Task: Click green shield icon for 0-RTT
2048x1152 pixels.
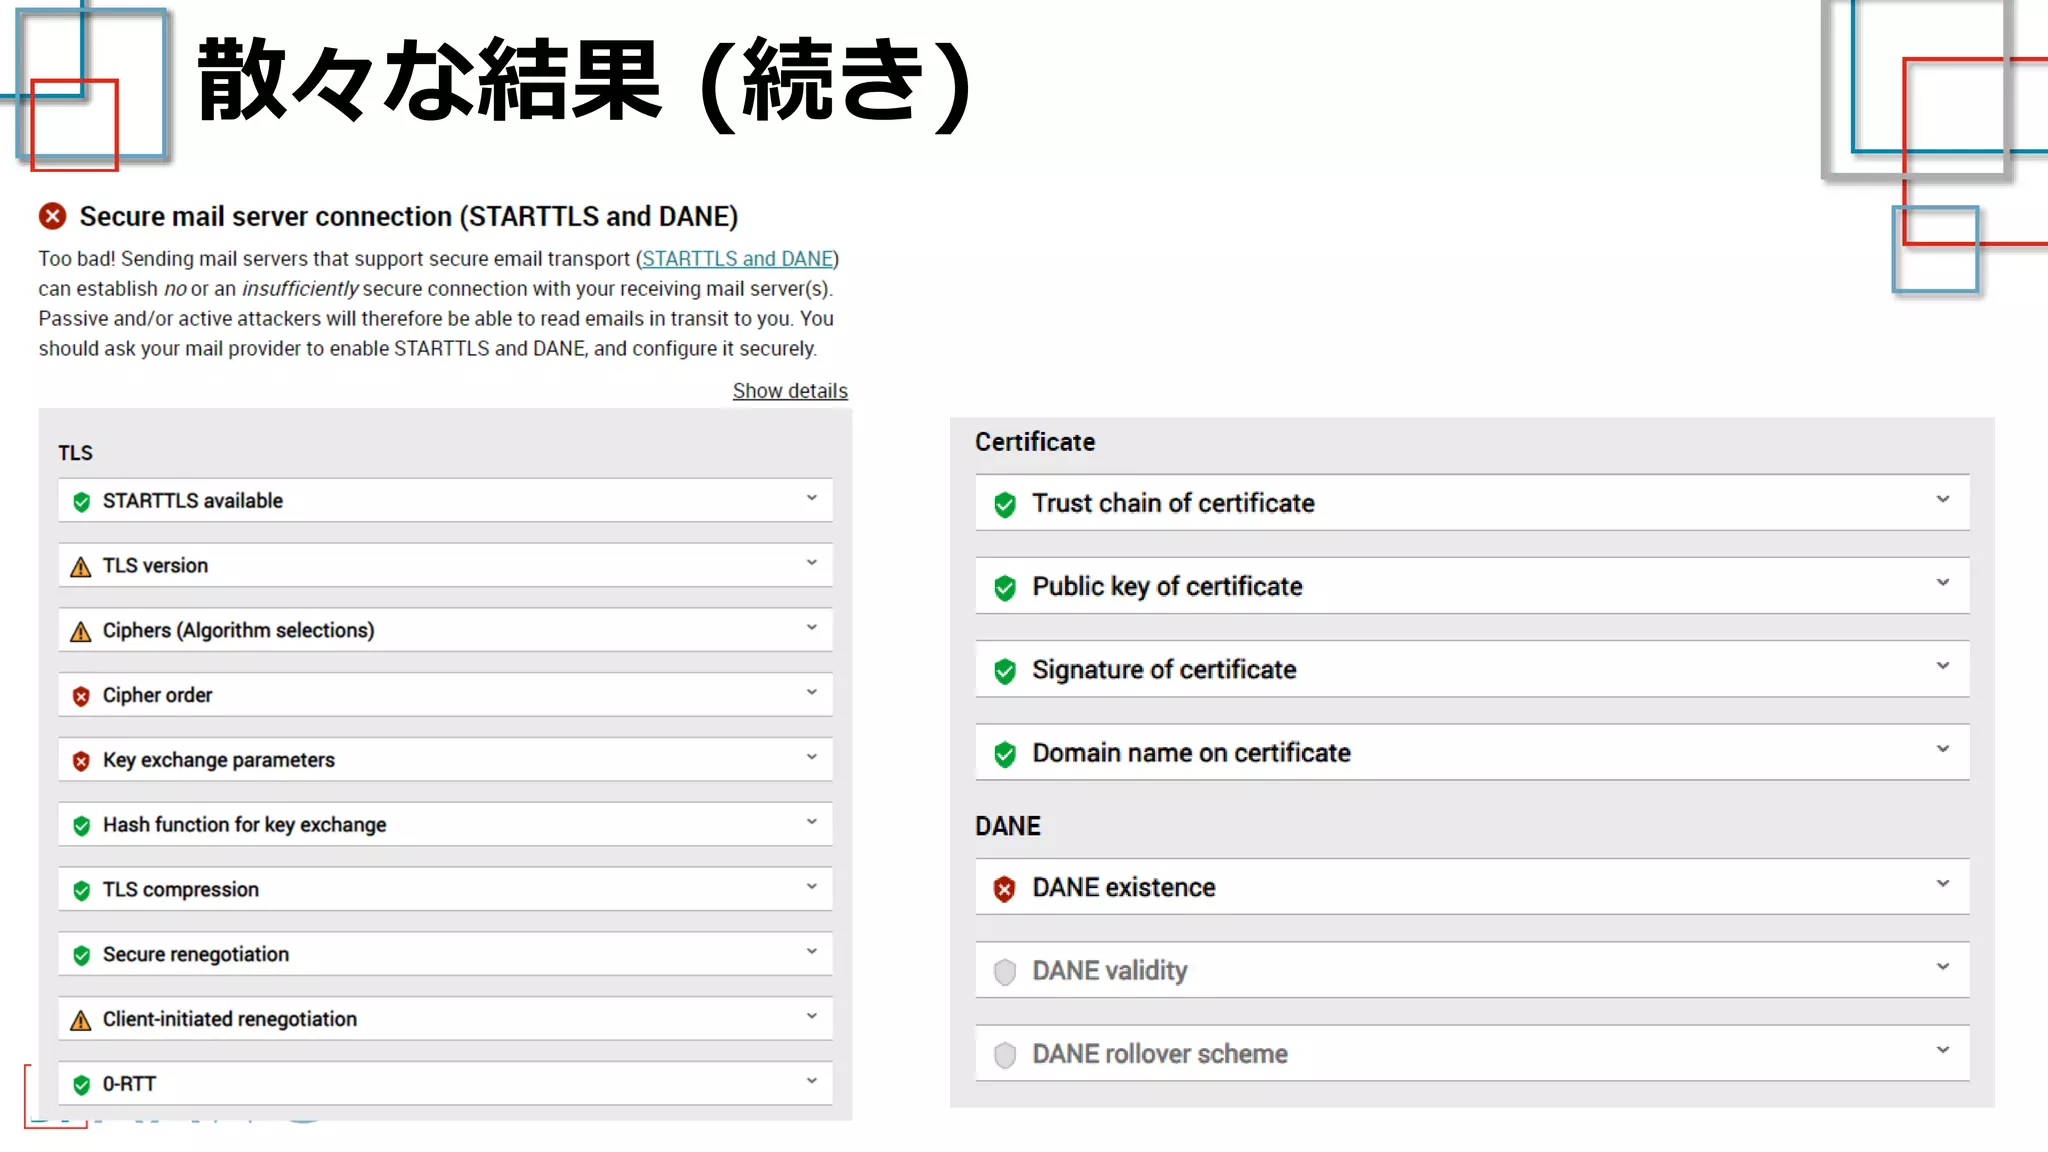Action: coord(82,1085)
